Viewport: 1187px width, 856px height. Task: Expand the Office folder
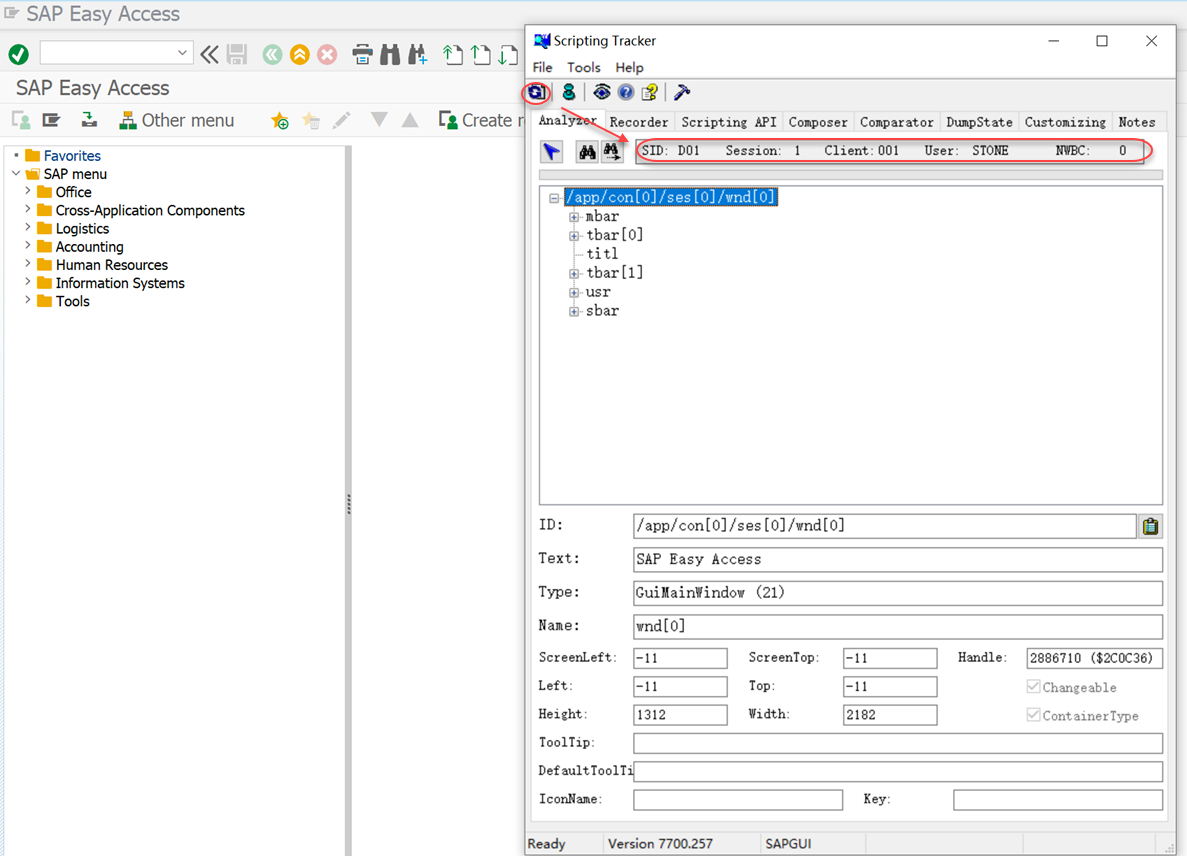[28, 191]
